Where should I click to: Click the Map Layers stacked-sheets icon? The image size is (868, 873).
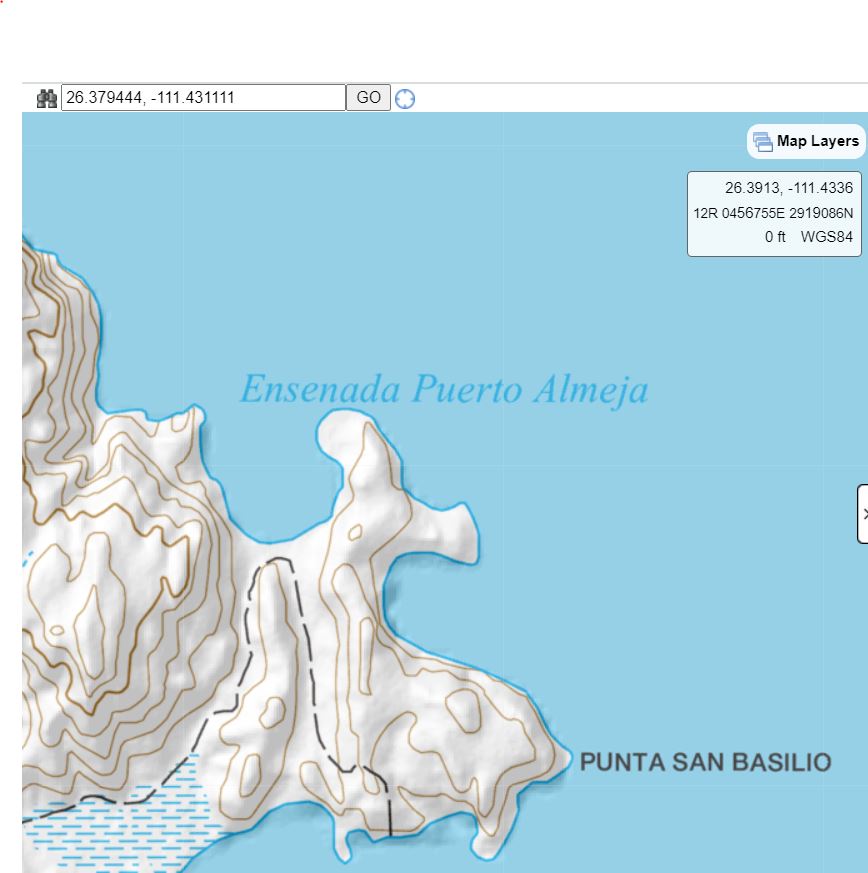pyautogui.click(x=763, y=141)
